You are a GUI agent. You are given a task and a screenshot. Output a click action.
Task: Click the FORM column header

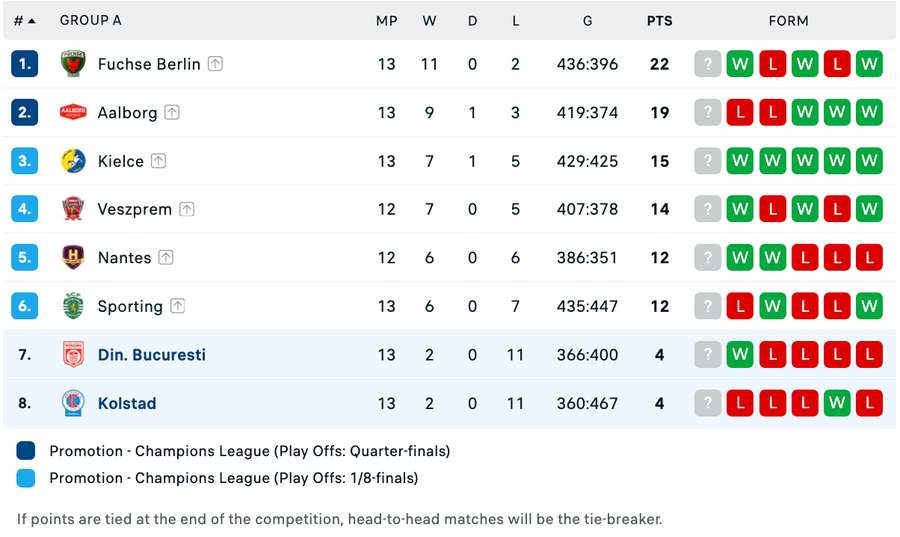pos(788,20)
